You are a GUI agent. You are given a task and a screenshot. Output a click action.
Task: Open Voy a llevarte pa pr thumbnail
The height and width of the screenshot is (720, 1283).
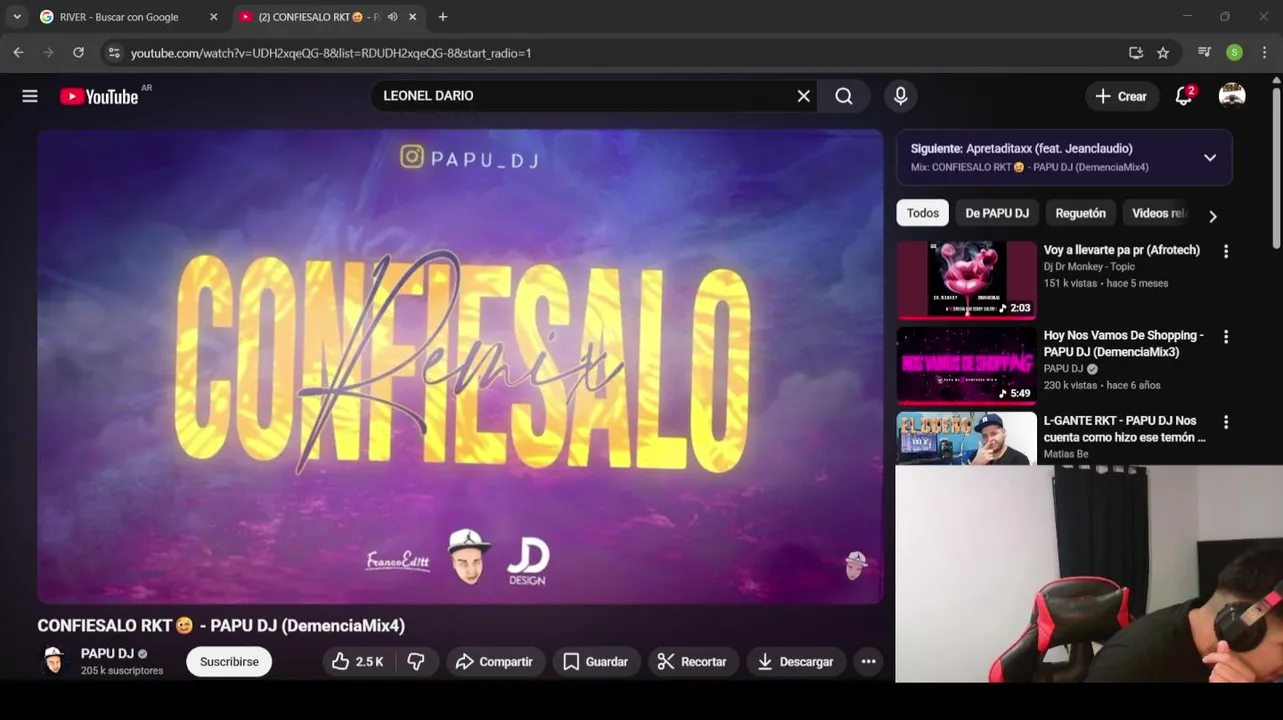pyautogui.click(x=966, y=280)
